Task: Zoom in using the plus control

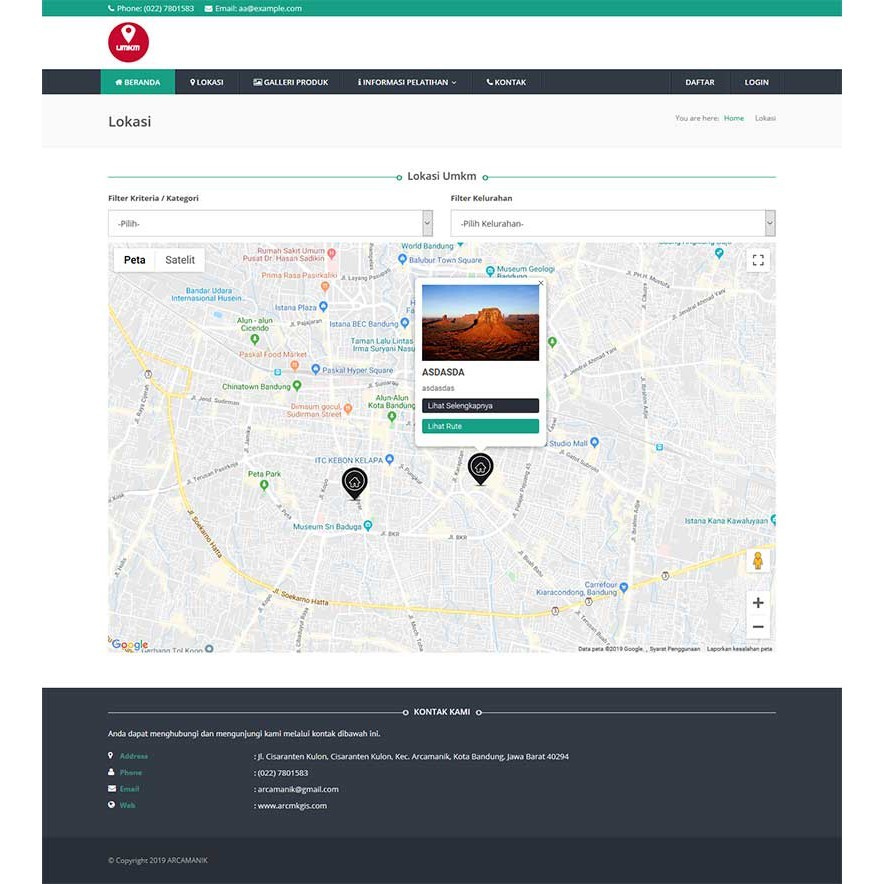Action: tap(758, 601)
